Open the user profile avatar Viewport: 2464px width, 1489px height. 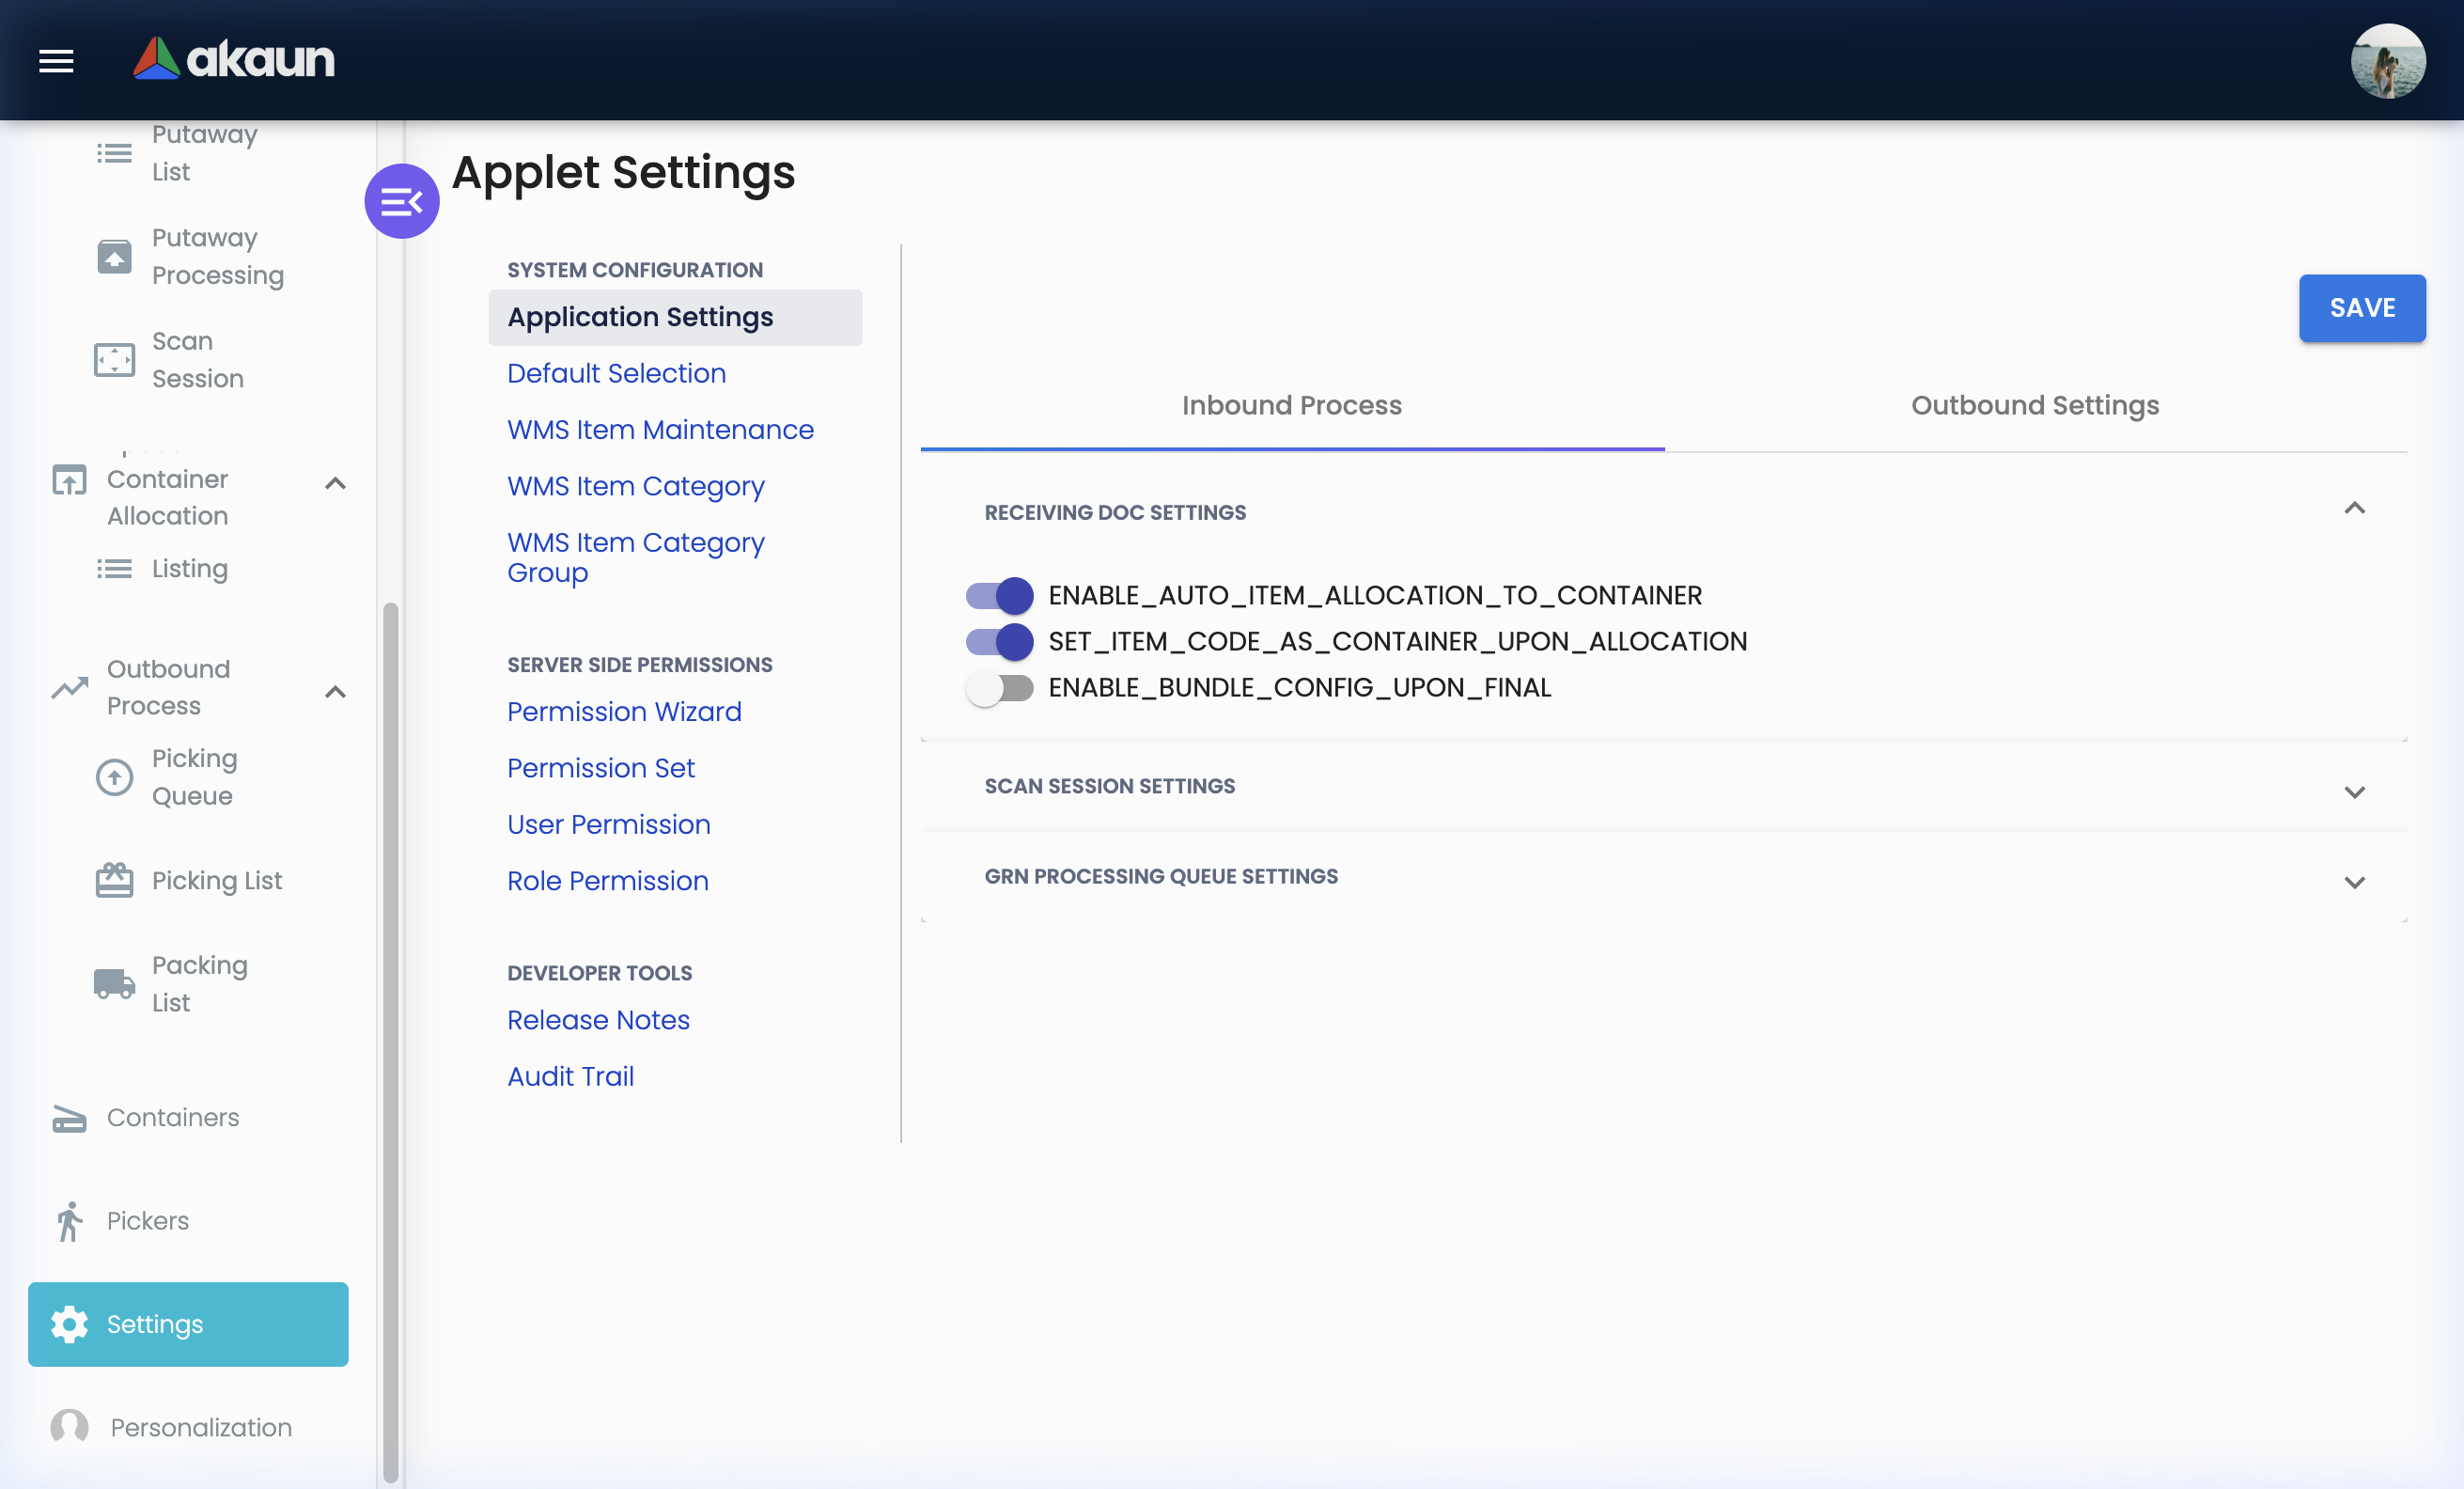[x=2390, y=61]
